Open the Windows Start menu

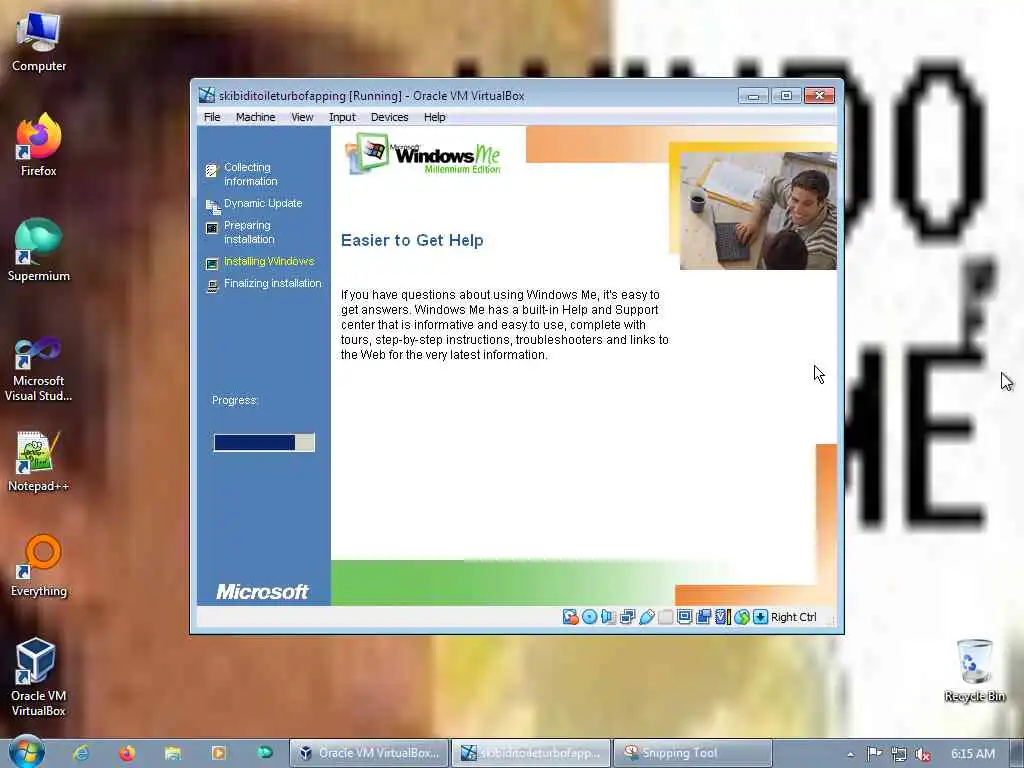point(27,752)
